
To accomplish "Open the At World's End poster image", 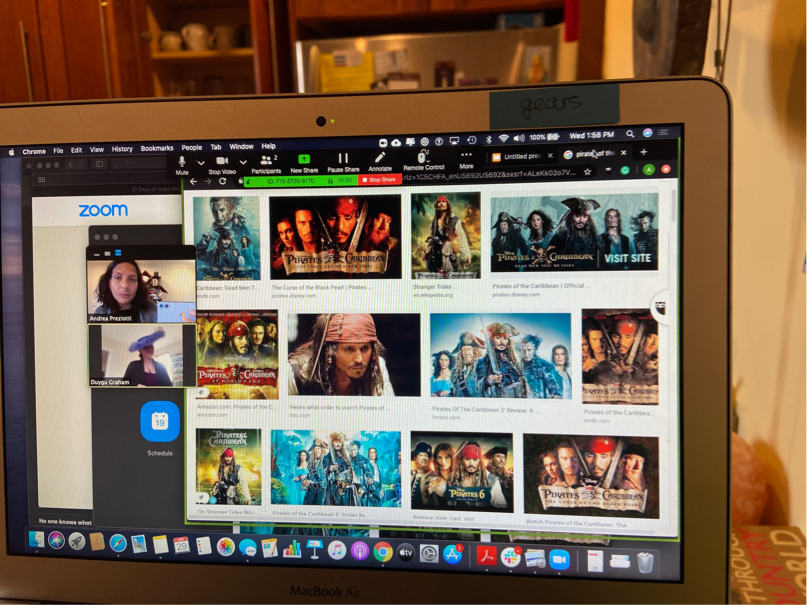I will tap(237, 354).
